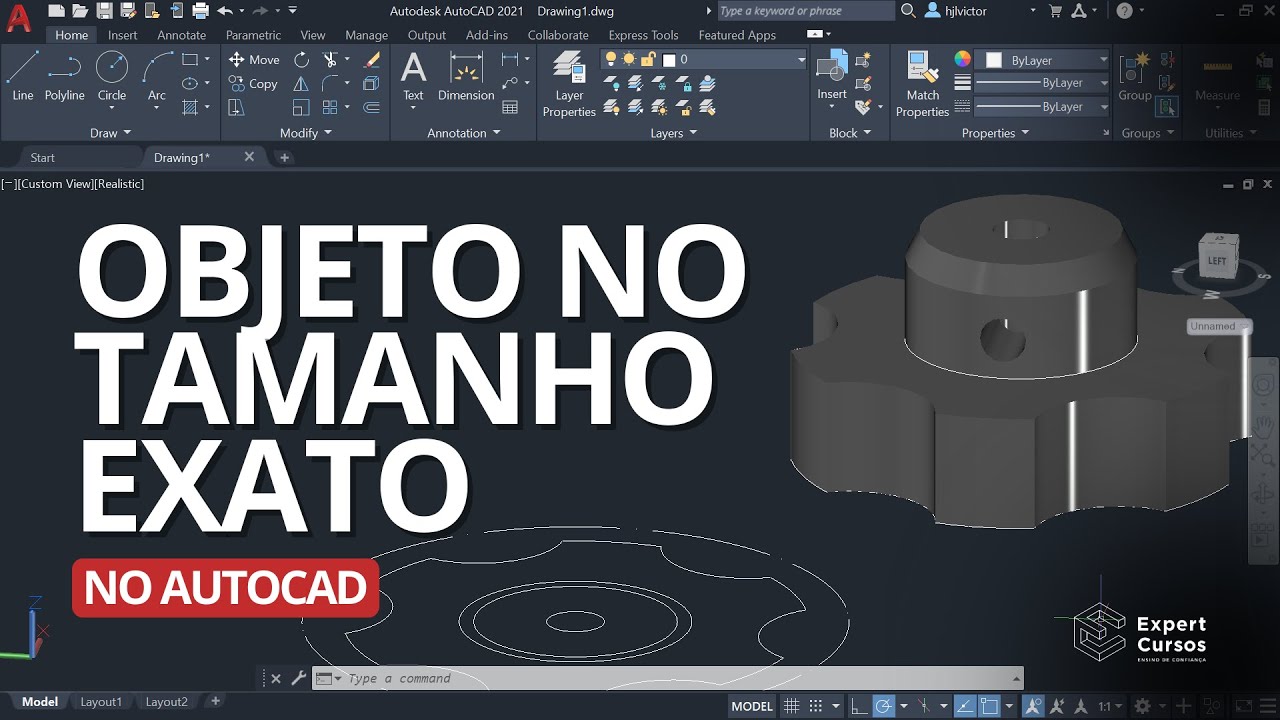Select the Ellipse draw icon
This screenshot has width=1280, height=720.
190,83
